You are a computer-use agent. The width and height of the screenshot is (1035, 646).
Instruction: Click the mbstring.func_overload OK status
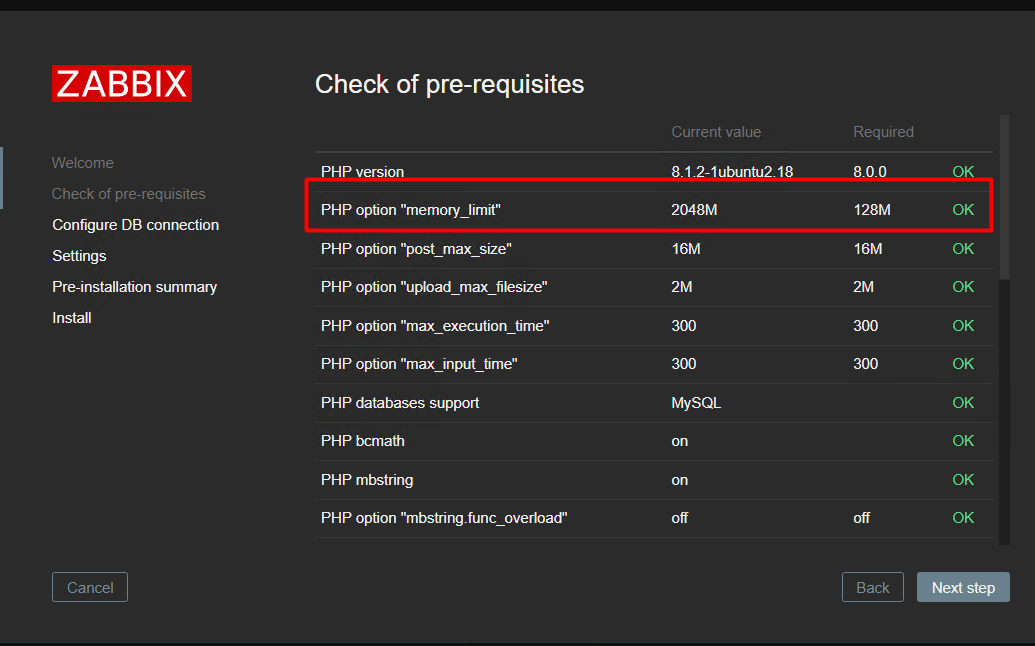[963, 518]
